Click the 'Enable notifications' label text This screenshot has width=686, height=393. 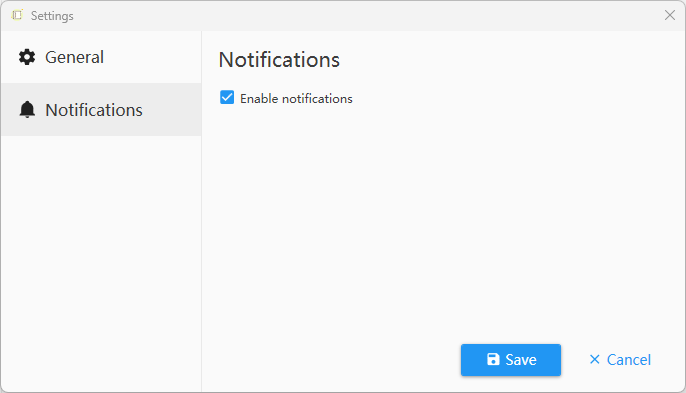[x=296, y=98]
